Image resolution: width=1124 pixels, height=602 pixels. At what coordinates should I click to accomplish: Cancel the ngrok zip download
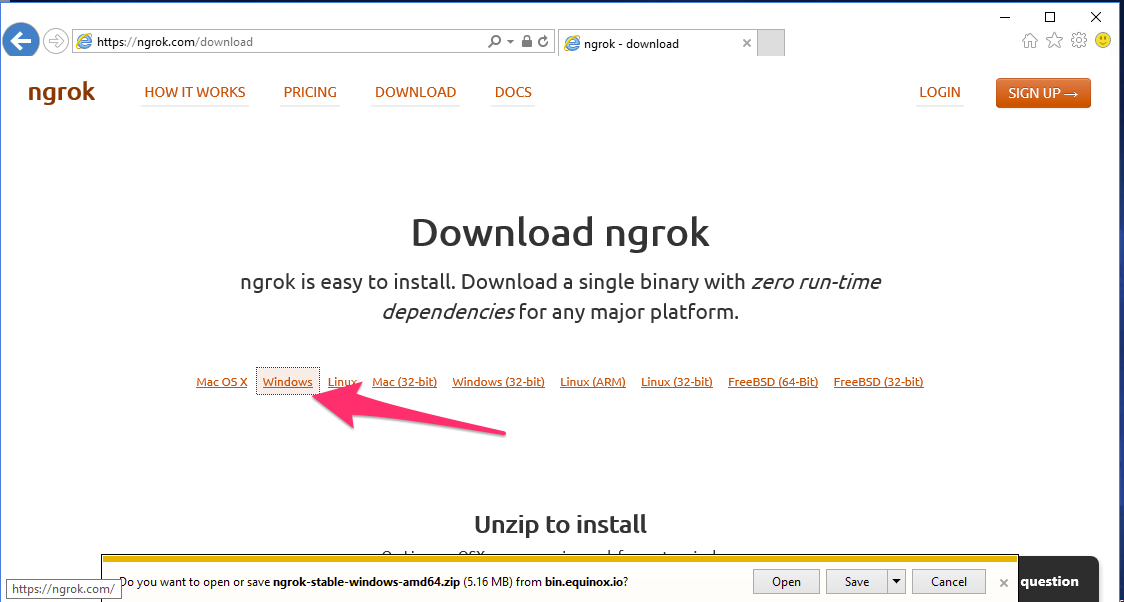pos(949,582)
